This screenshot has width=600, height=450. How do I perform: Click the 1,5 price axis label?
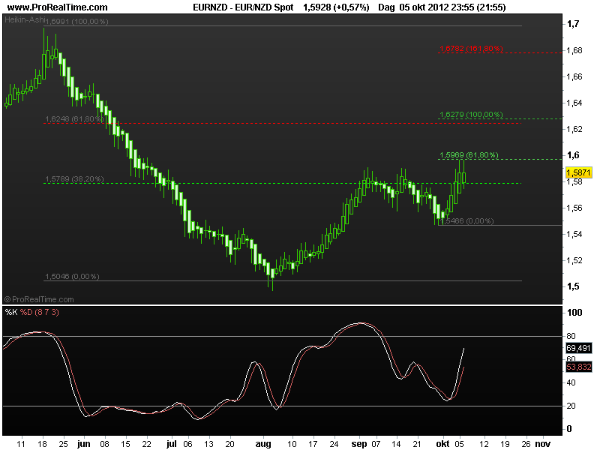[x=573, y=286]
